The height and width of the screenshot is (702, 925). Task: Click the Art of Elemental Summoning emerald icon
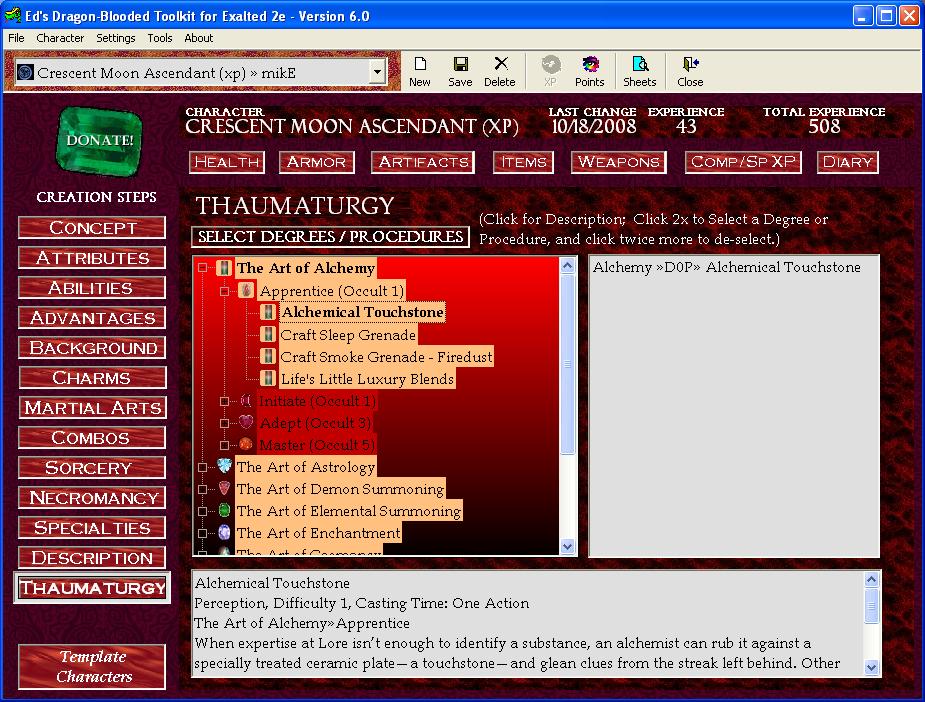(224, 510)
